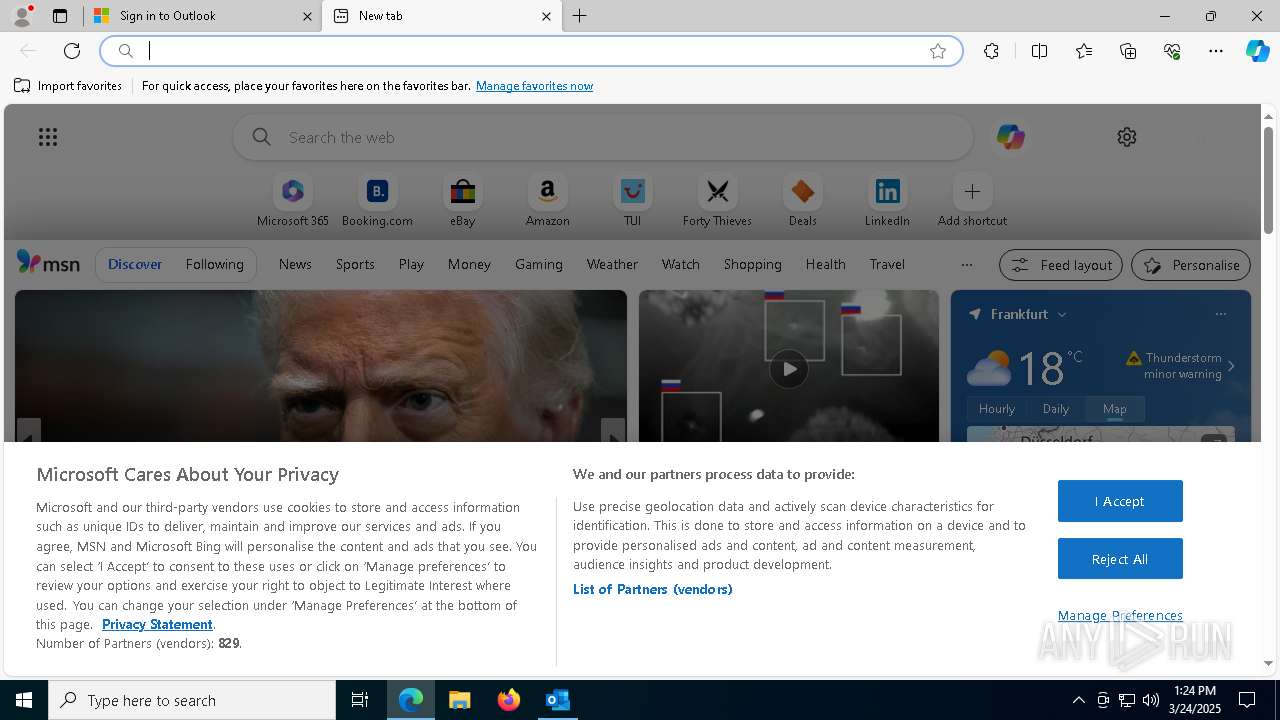Open the Edge profile icon
Image resolution: width=1280 pixels, height=720 pixels.
tap(21, 16)
